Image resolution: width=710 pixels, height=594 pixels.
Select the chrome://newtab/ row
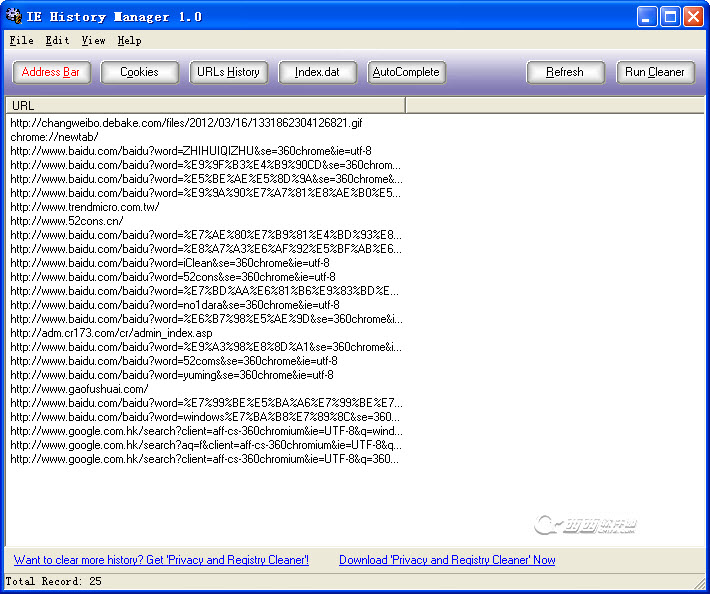coord(54,137)
